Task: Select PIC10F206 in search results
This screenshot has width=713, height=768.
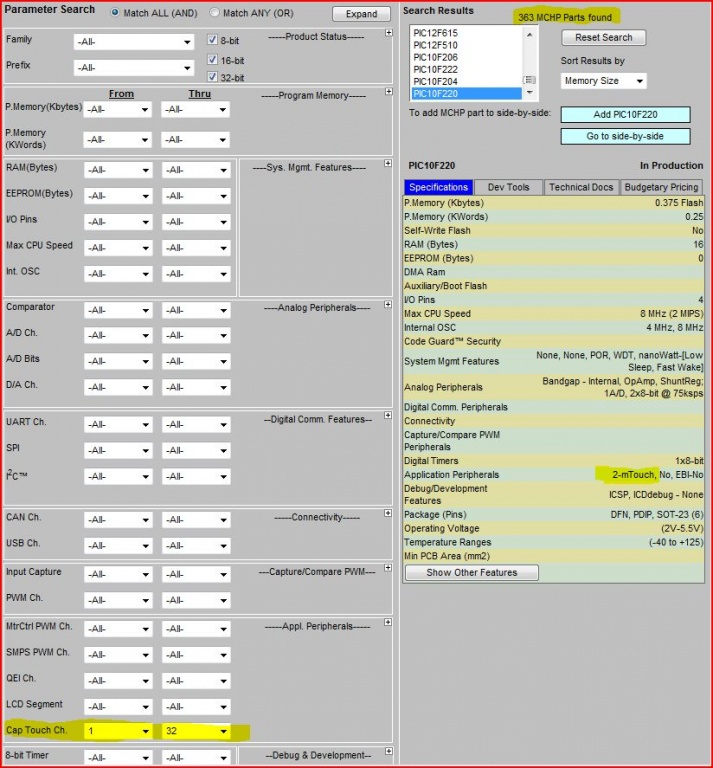Action: coord(466,57)
